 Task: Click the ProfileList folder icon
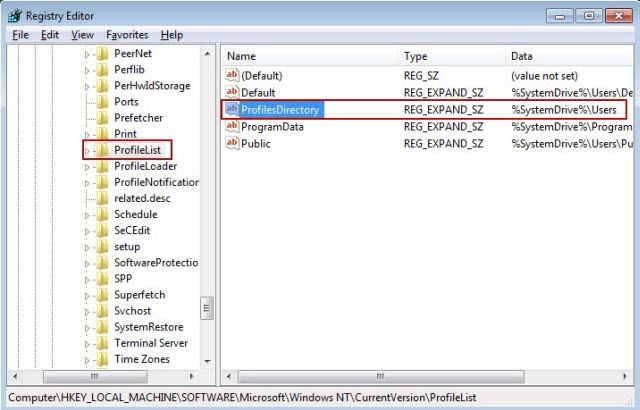tap(102, 150)
